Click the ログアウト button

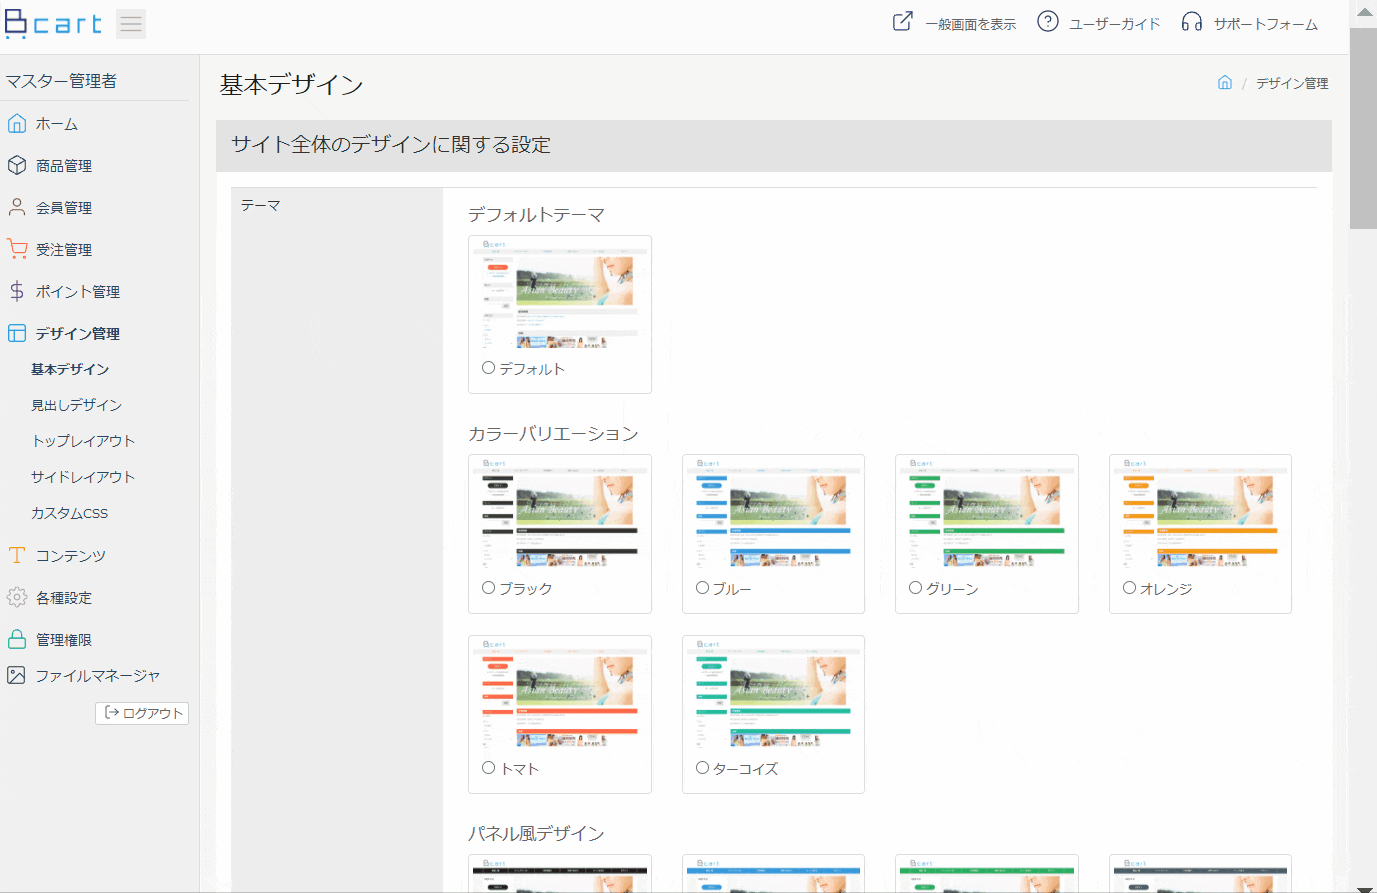142,713
